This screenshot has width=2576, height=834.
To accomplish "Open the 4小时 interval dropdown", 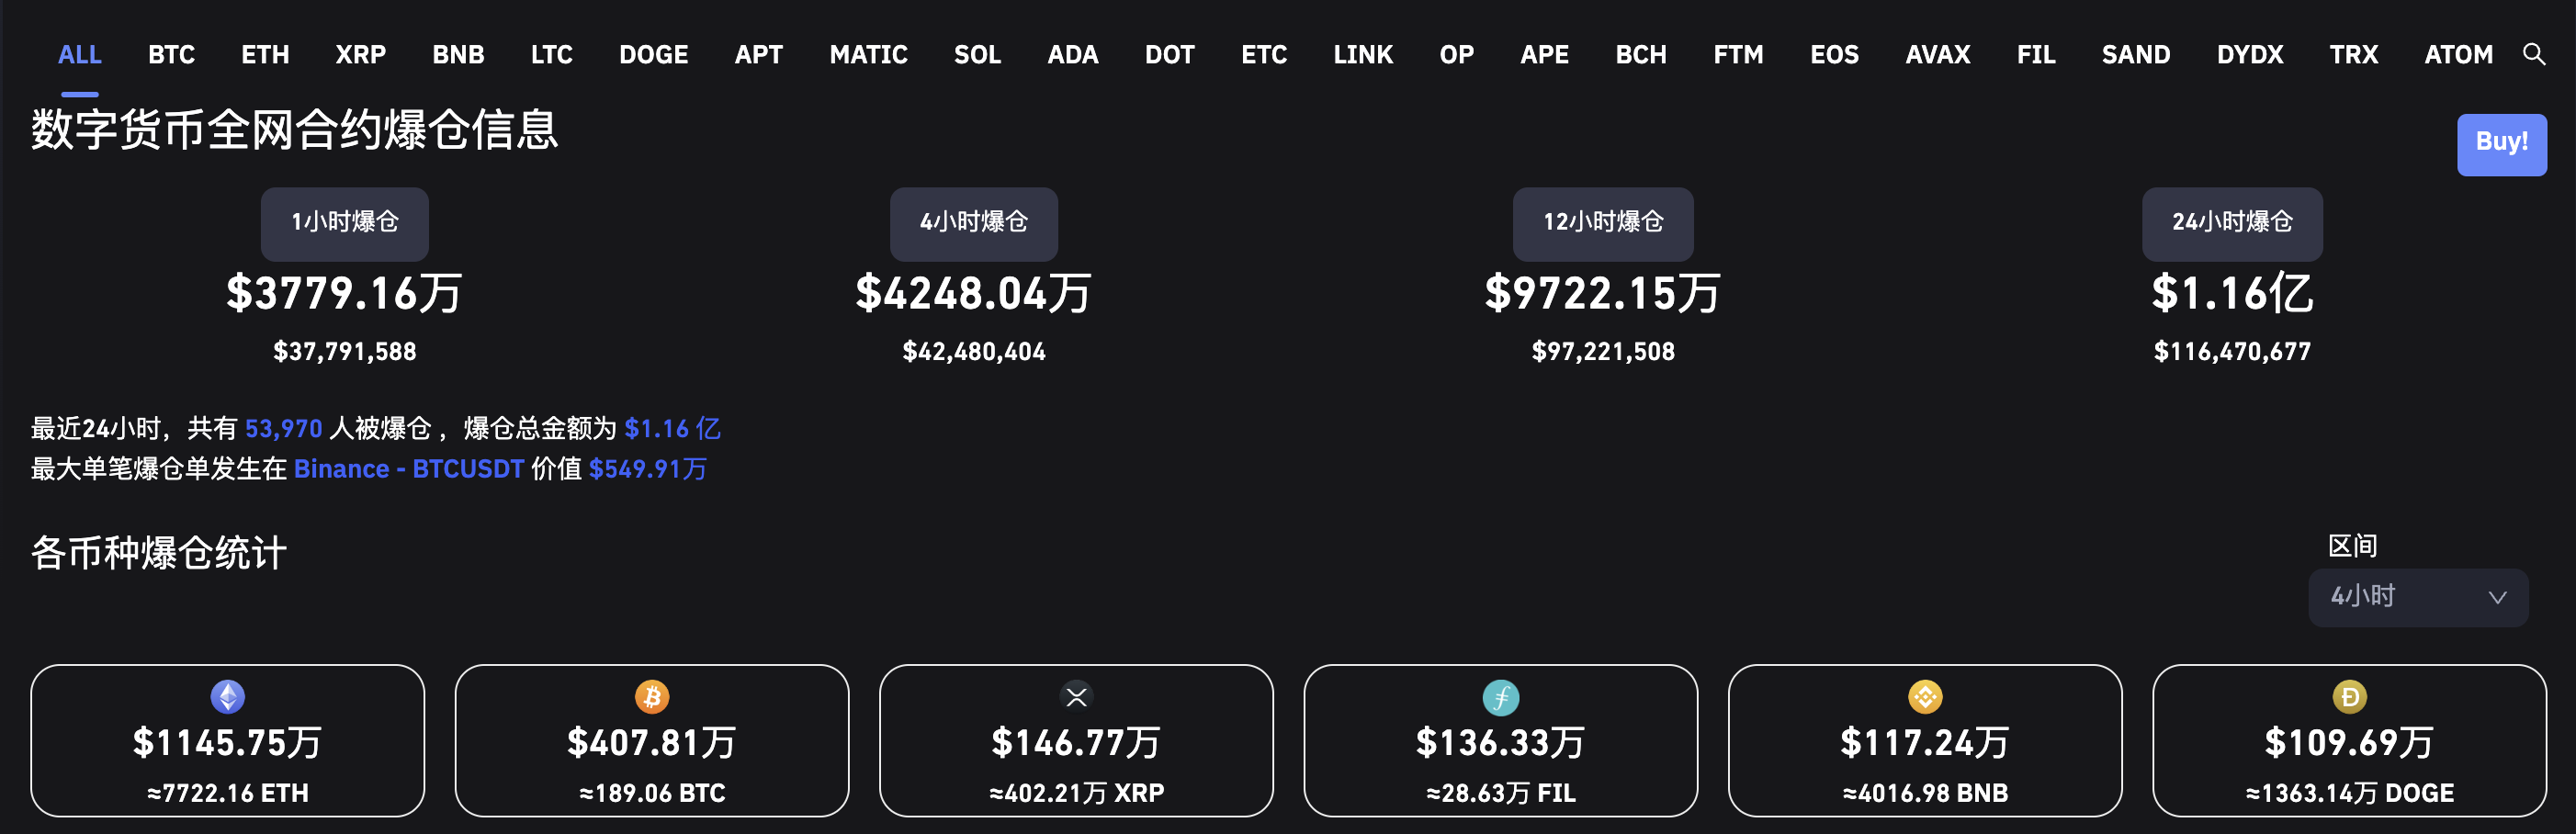I will [x=2418, y=597].
